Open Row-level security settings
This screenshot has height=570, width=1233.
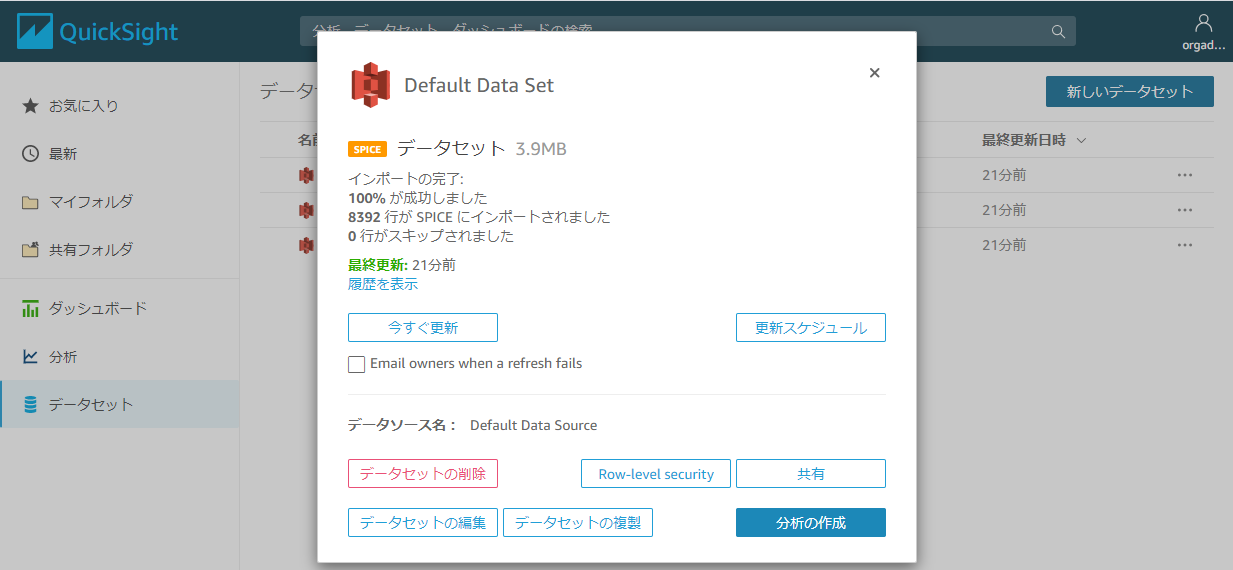[656, 474]
